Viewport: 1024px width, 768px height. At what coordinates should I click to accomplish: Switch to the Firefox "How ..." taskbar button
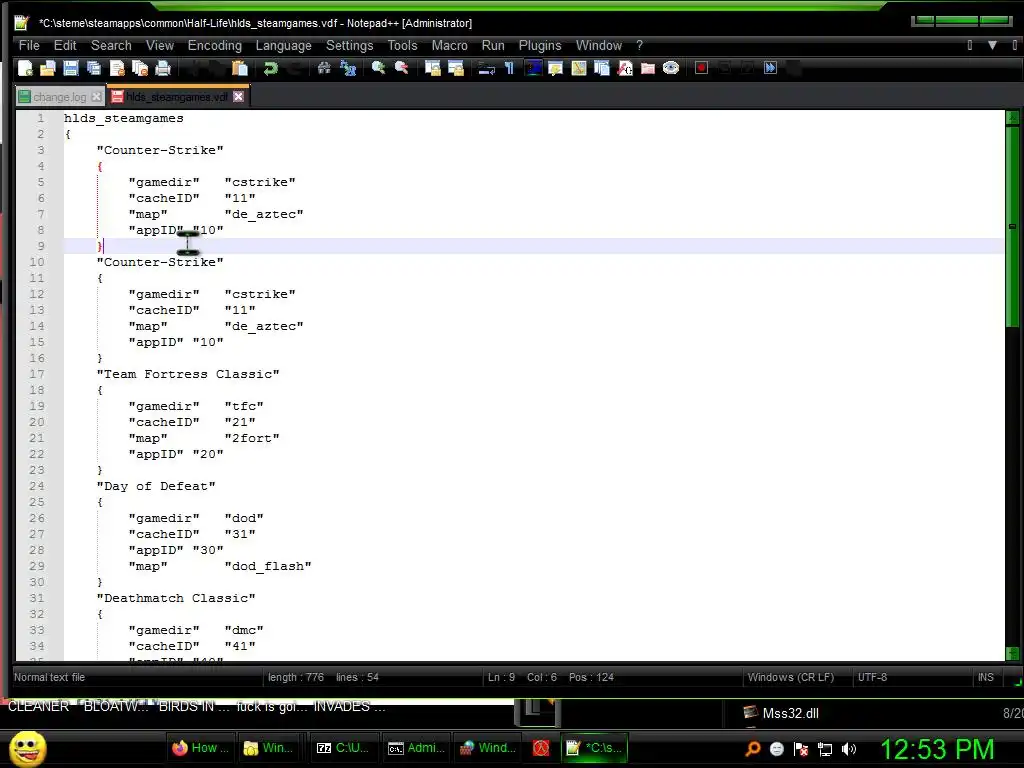coord(200,748)
